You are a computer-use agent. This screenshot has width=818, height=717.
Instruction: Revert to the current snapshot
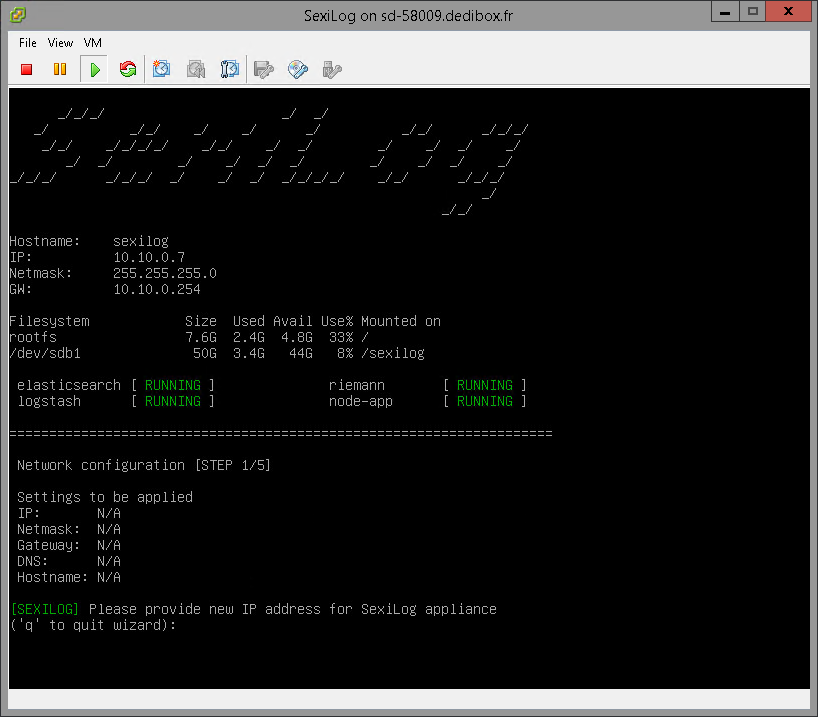point(196,69)
